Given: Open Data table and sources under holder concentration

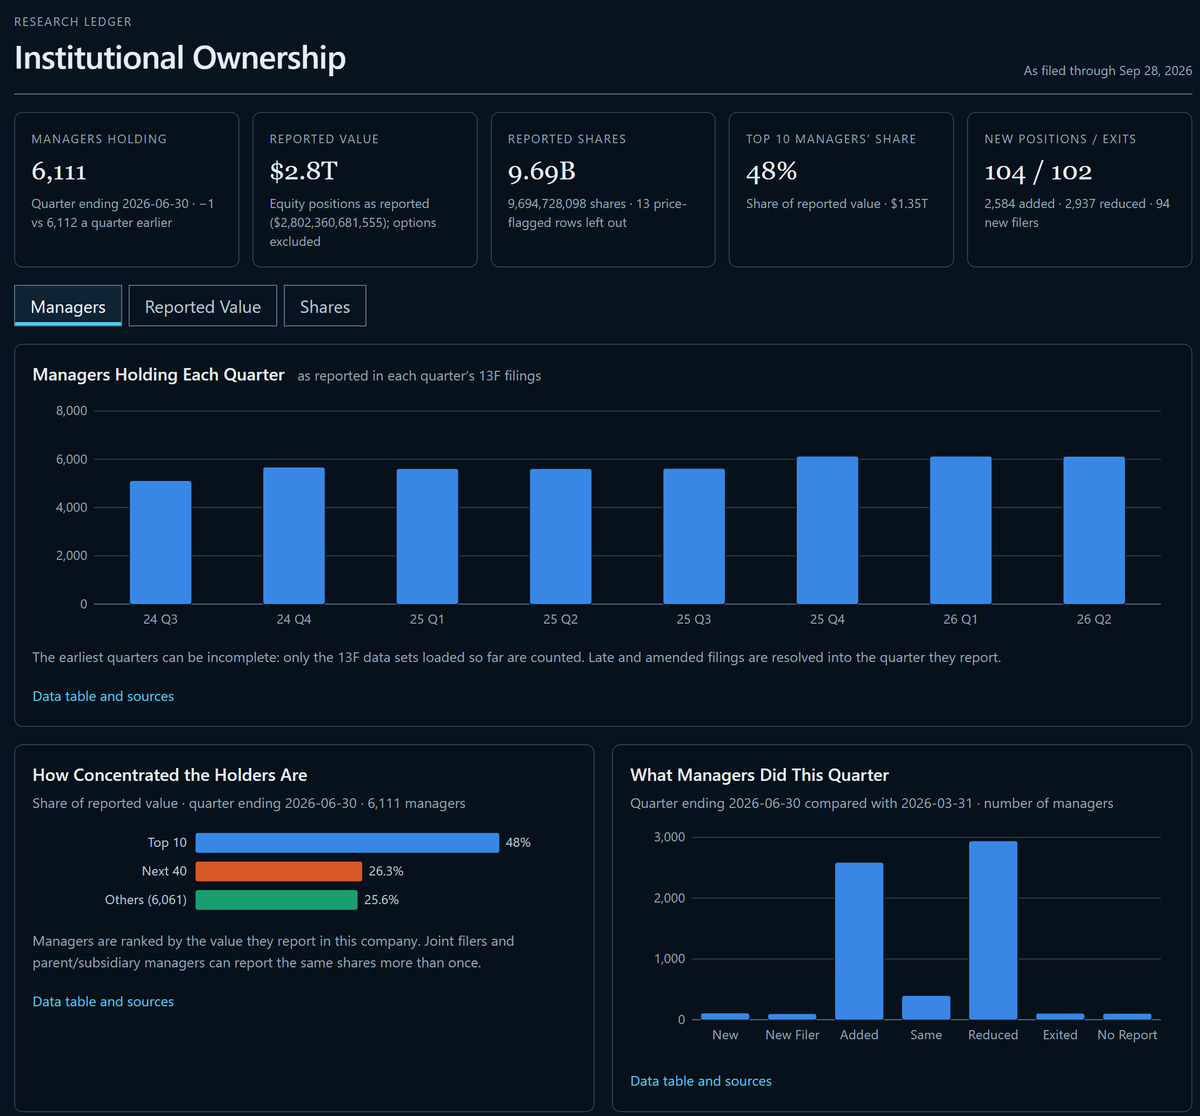Looking at the screenshot, I should coord(103,1001).
